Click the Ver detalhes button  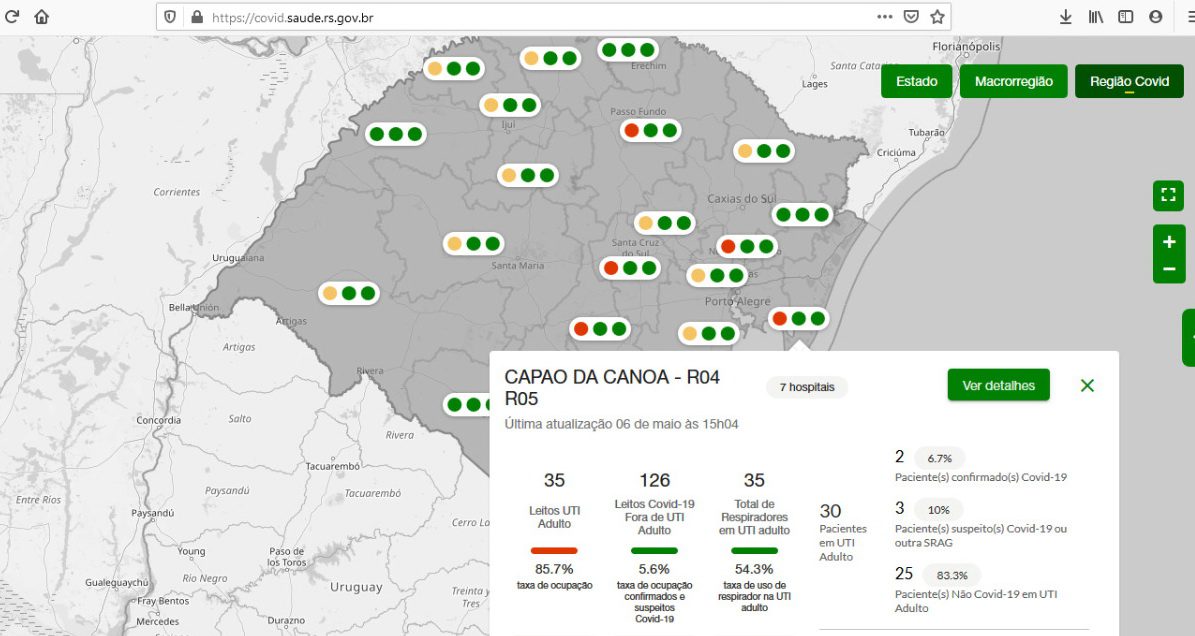pos(998,385)
